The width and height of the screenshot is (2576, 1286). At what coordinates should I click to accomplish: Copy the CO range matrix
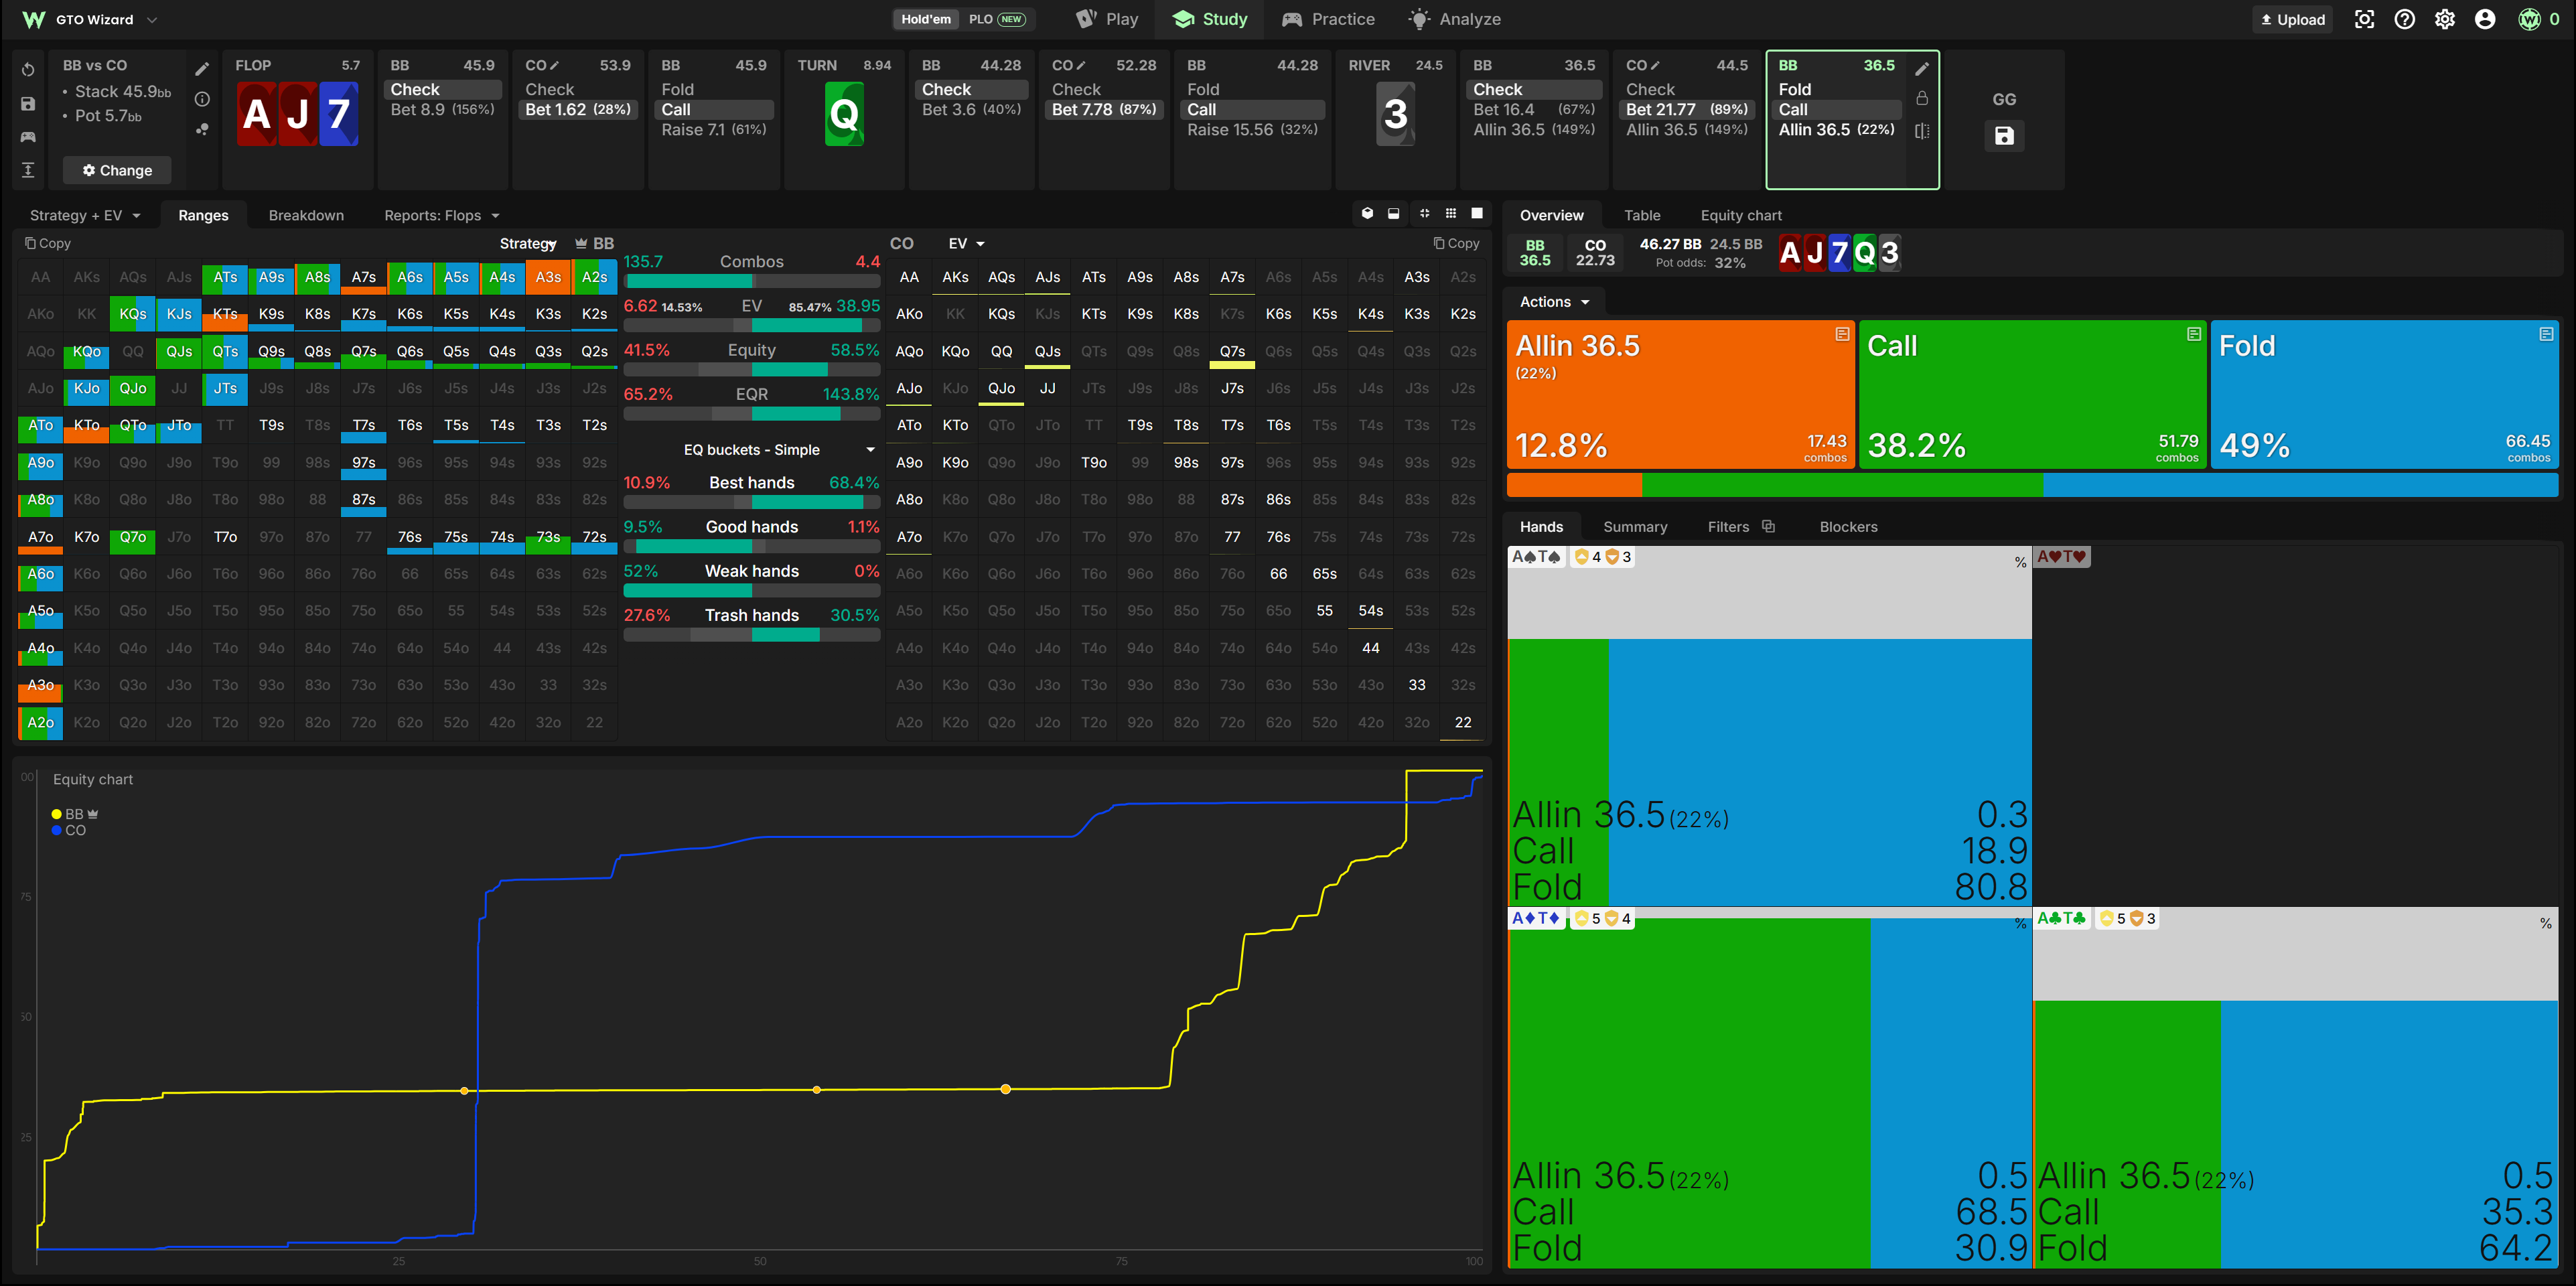pos(1456,243)
